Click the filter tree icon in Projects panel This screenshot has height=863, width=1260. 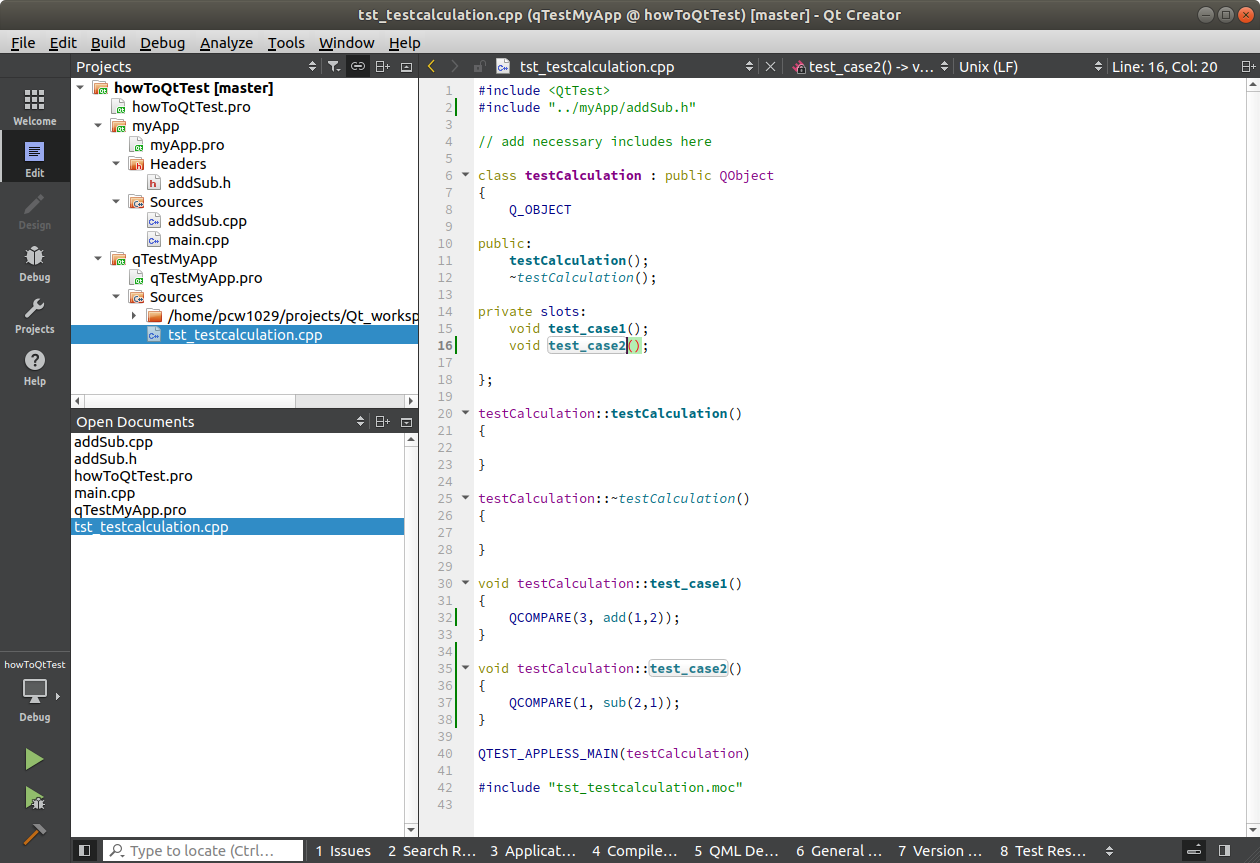point(334,67)
